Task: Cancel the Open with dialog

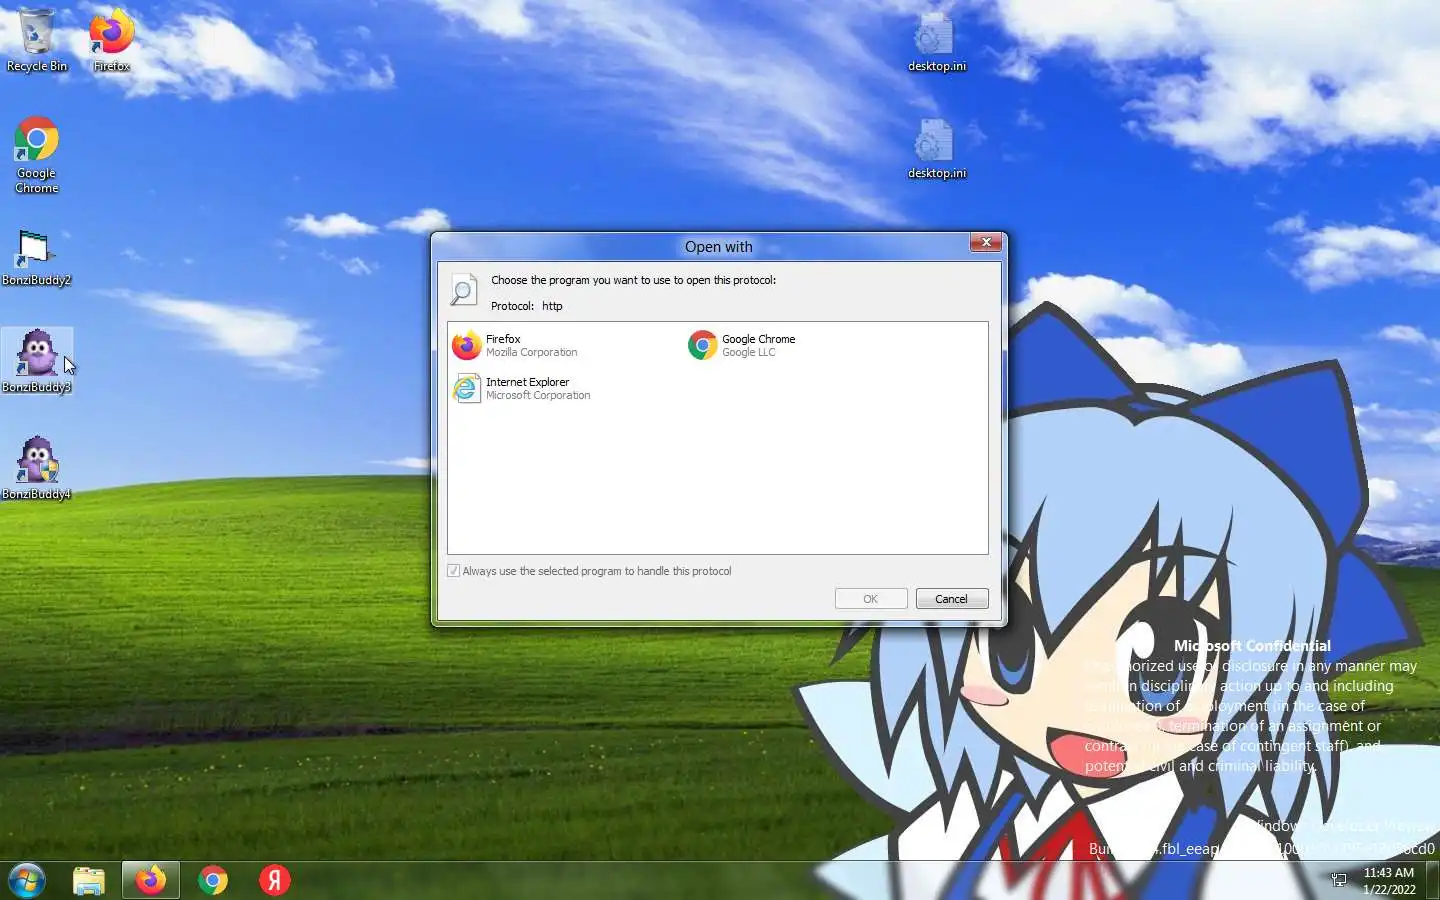Action: coord(951,599)
